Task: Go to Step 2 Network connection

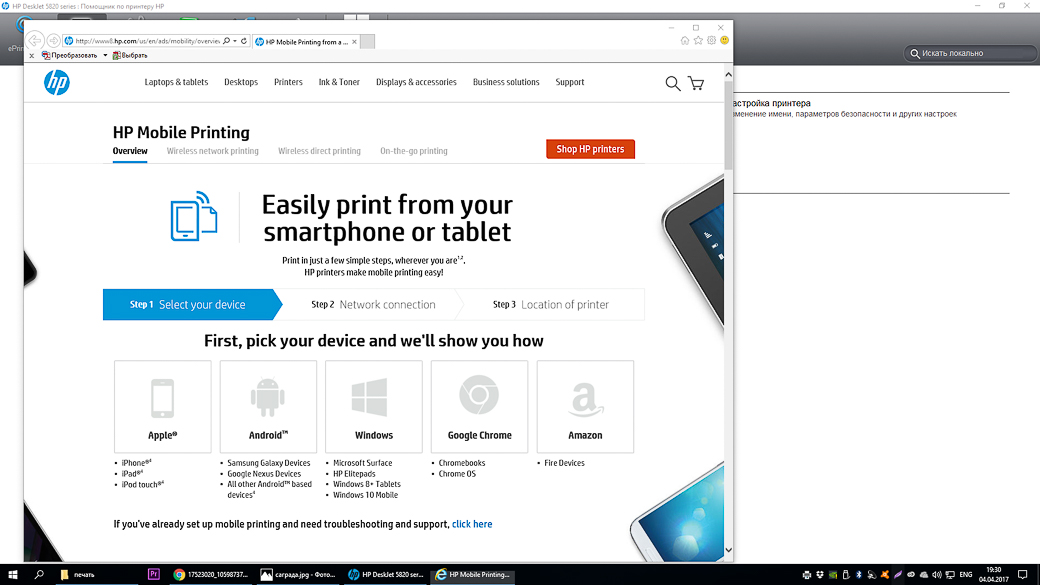Action: pos(373,304)
